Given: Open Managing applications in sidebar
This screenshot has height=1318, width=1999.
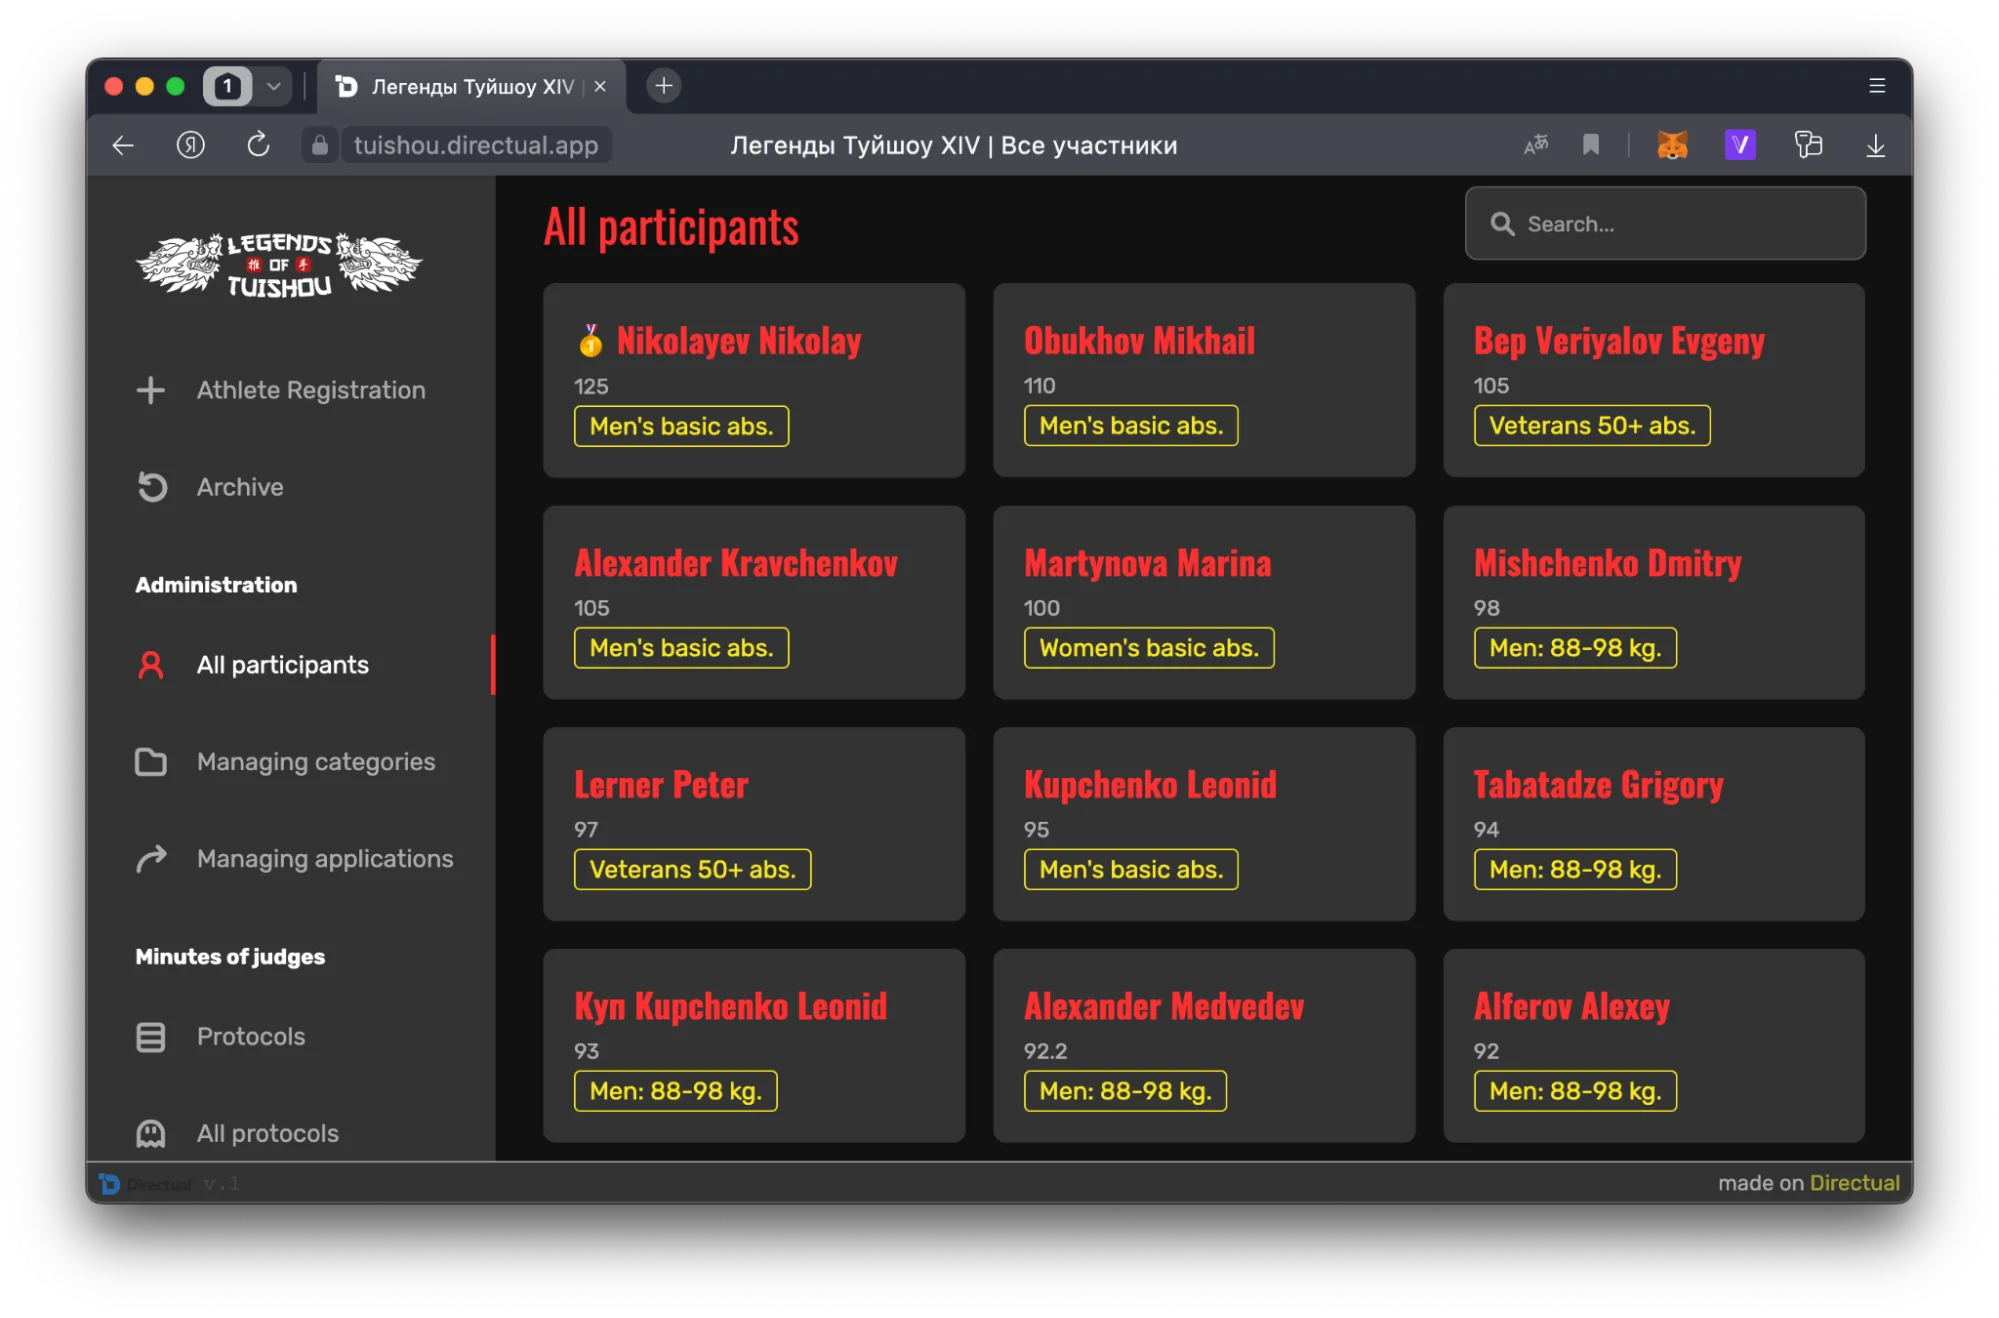Looking at the screenshot, I should pyautogui.click(x=324, y=859).
